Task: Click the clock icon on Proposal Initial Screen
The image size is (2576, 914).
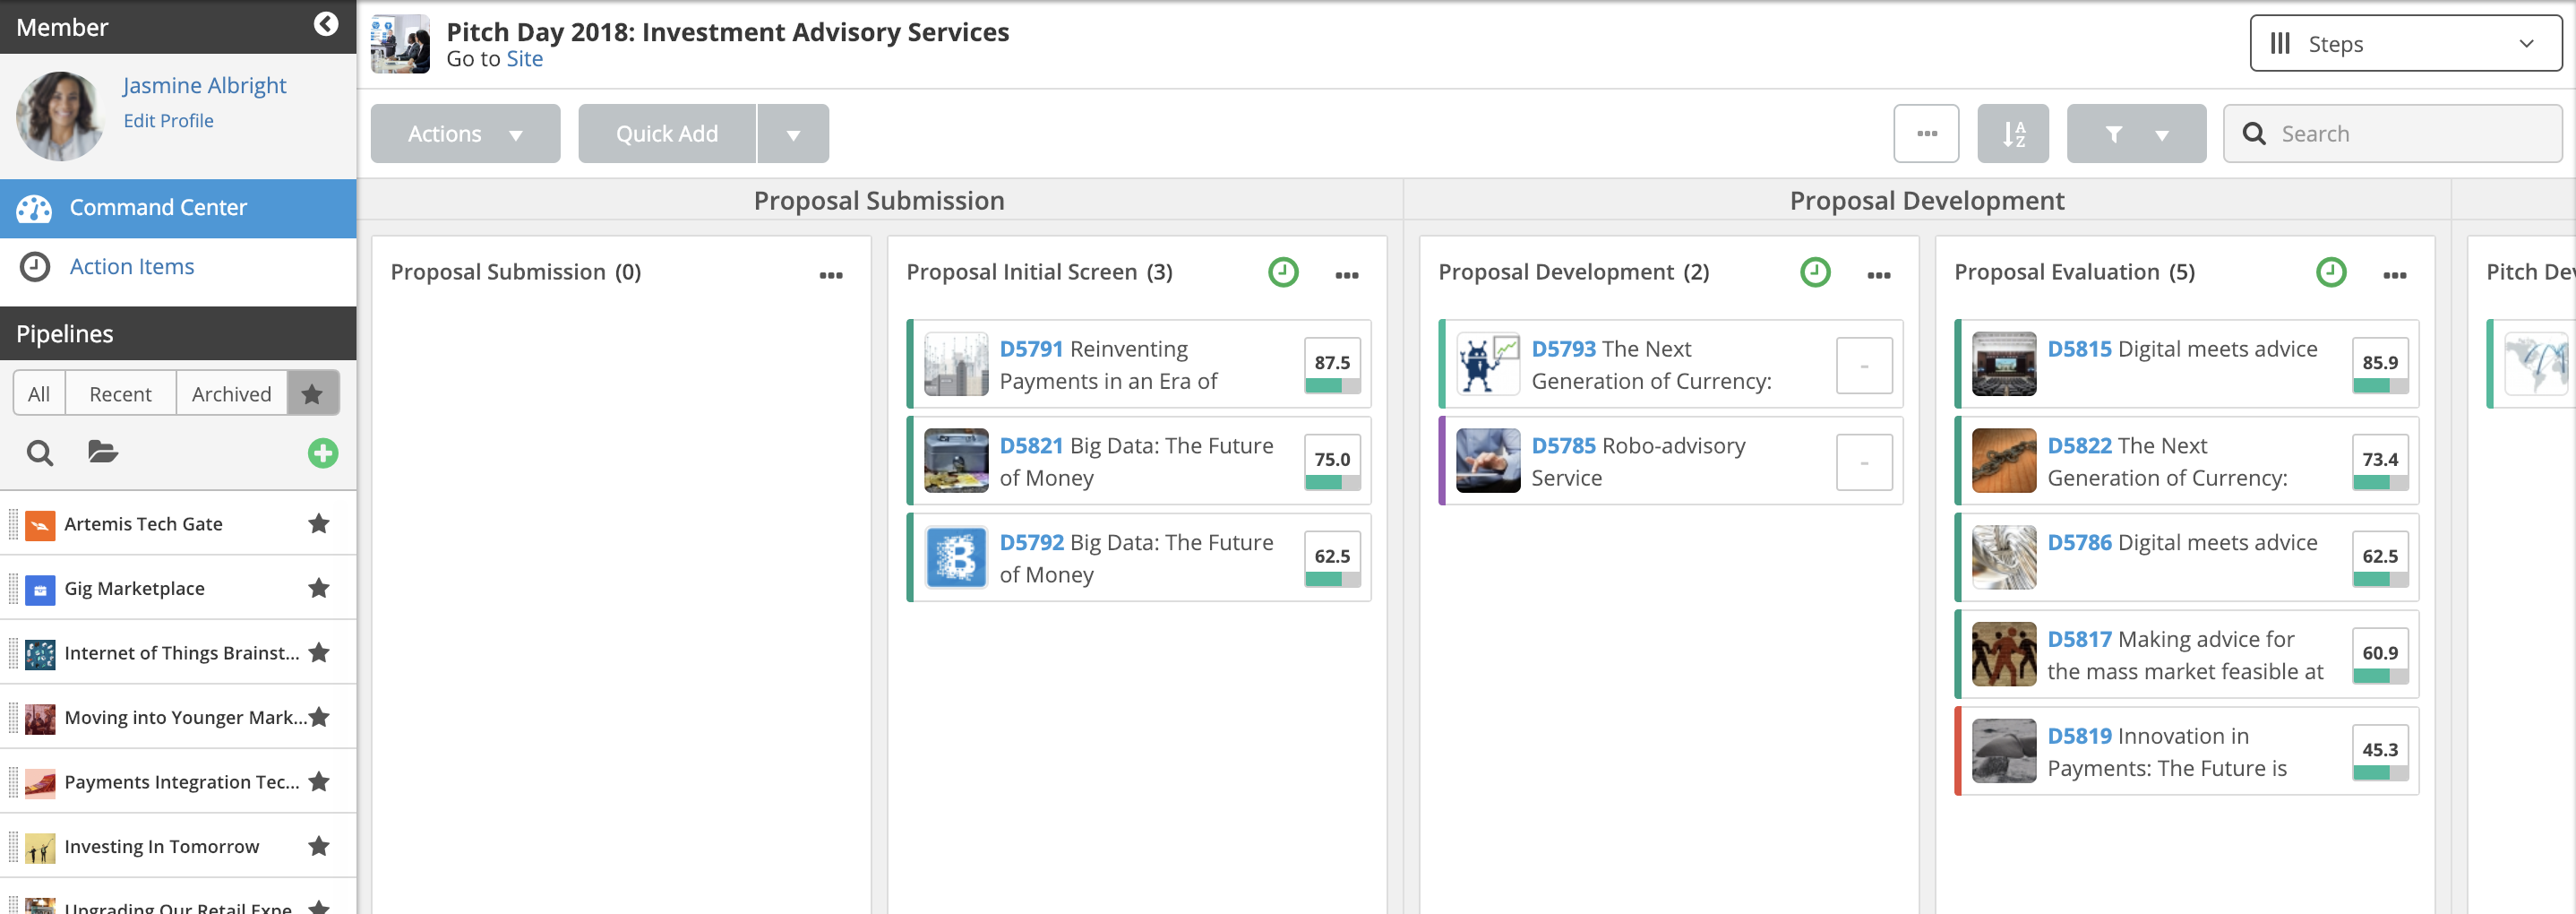Action: point(1283,272)
